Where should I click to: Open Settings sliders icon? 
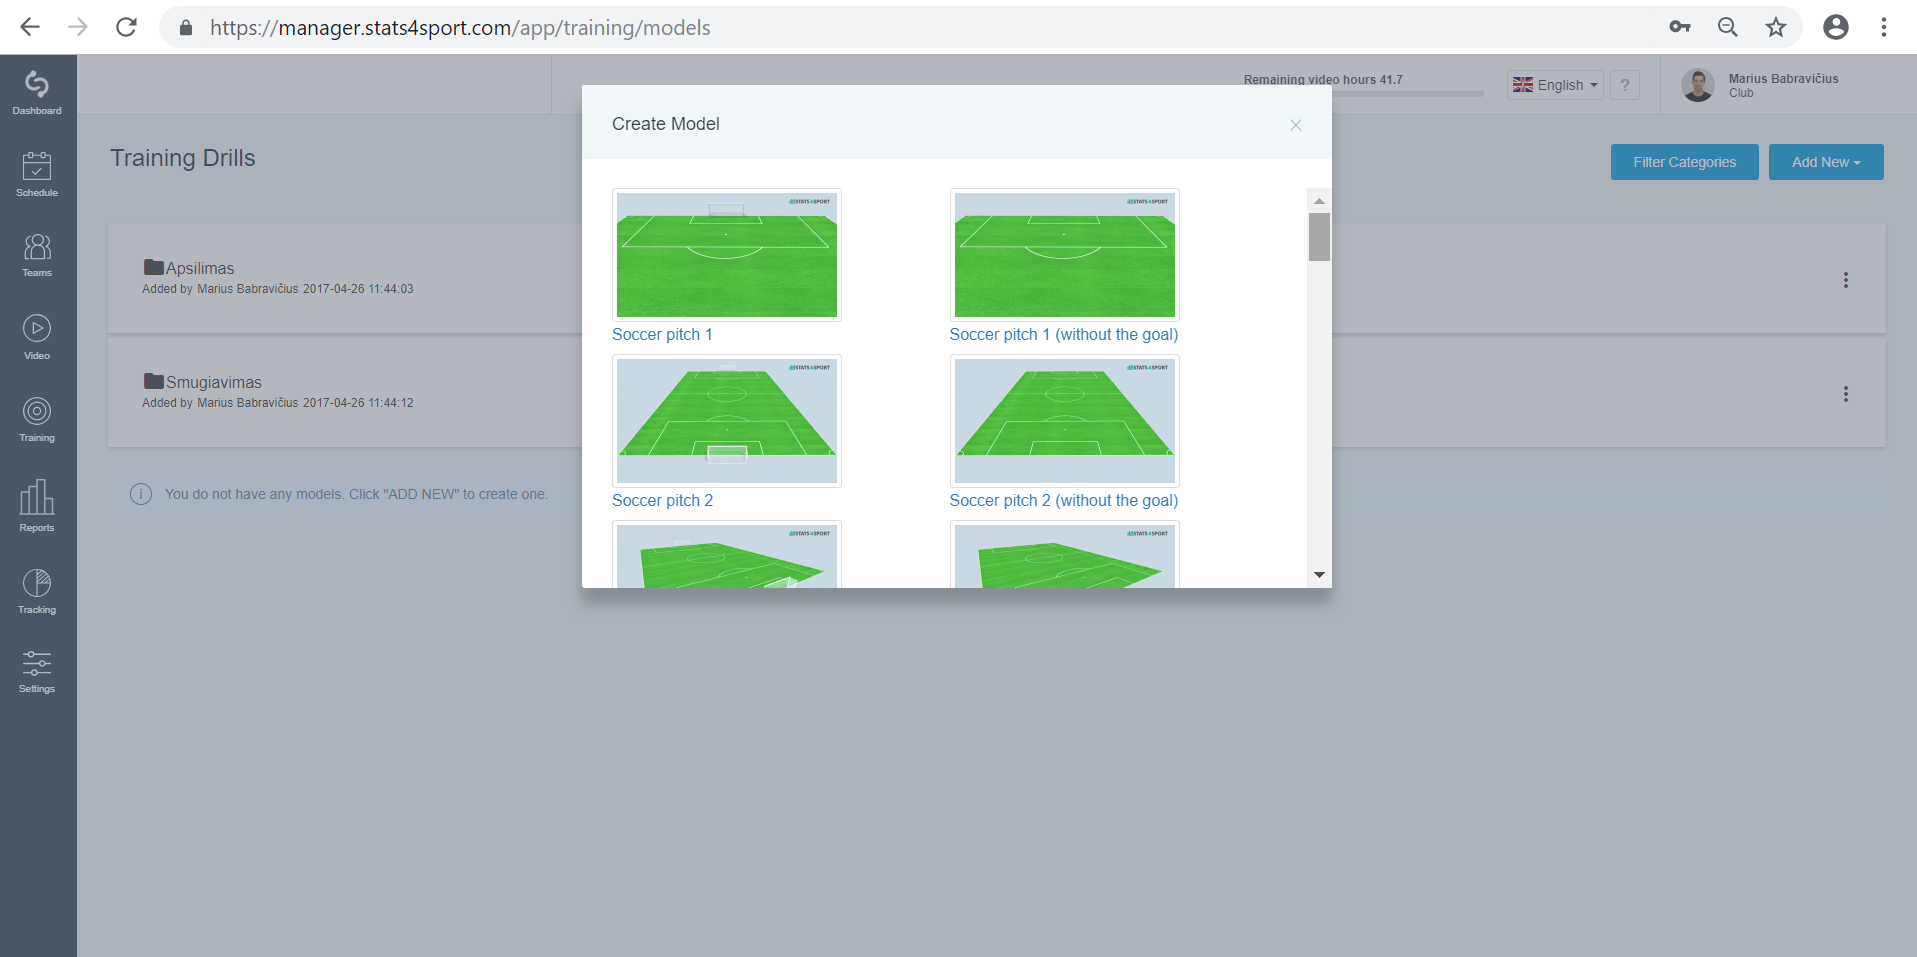[x=37, y=672]
